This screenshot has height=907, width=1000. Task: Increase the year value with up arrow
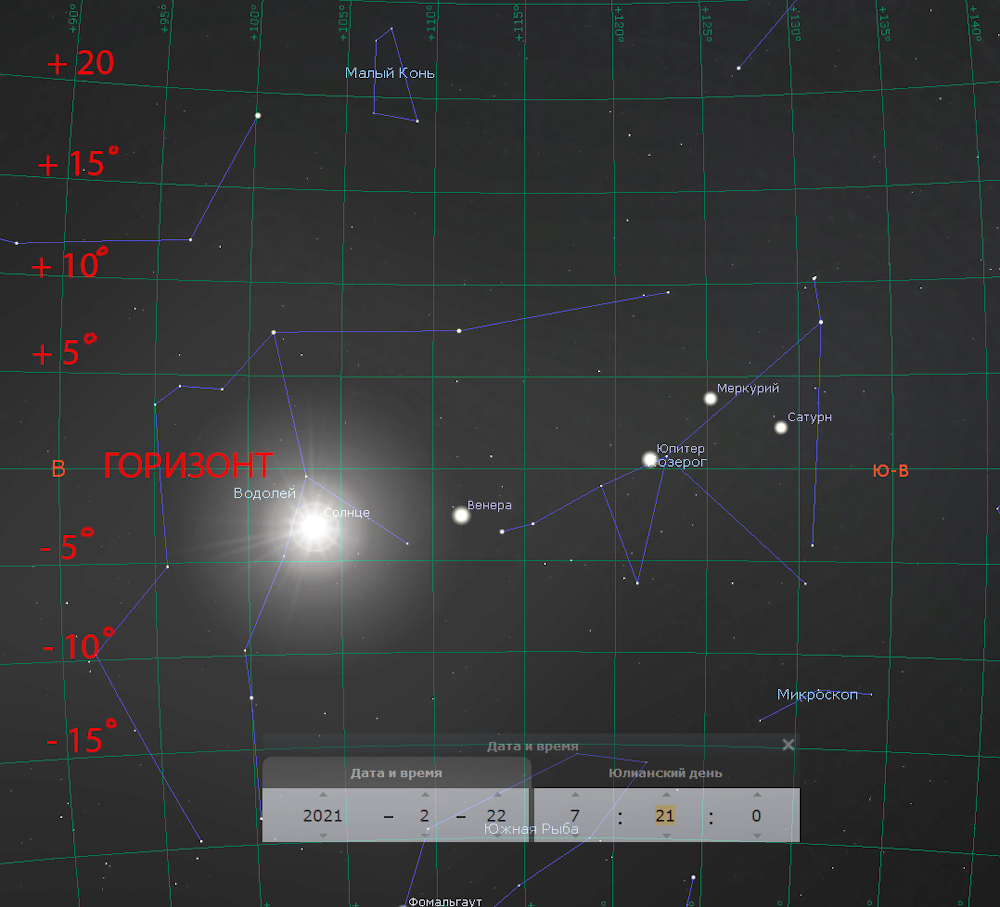pos(323,795)
